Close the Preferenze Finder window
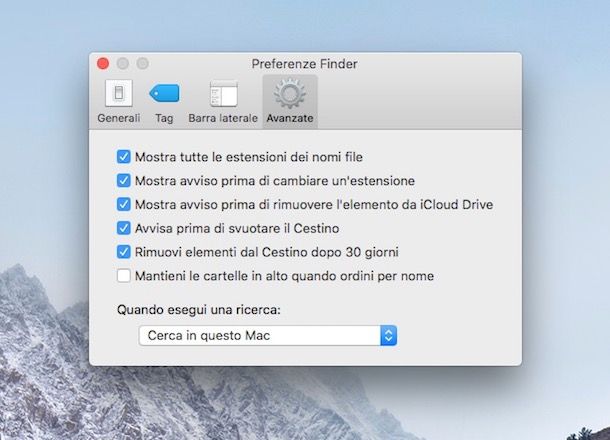 [x=103, y=63]
